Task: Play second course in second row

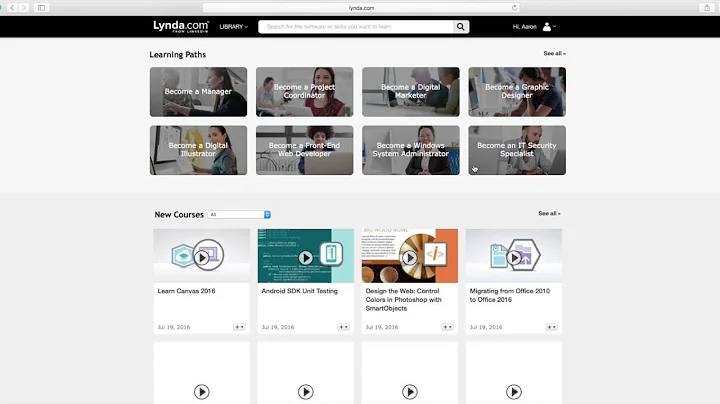Action: (306, 392)
